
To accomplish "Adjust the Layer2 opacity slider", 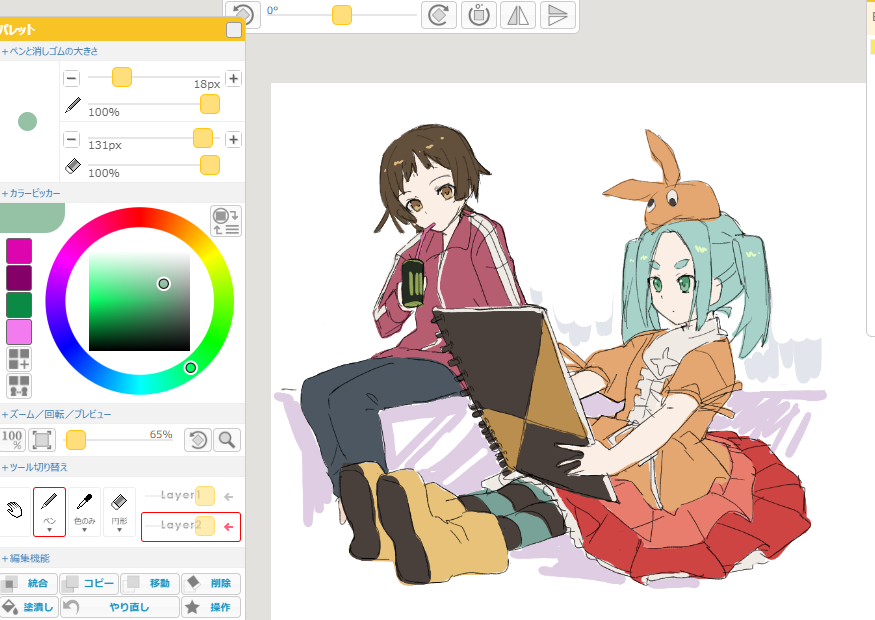I will click(x=205, y=526).
